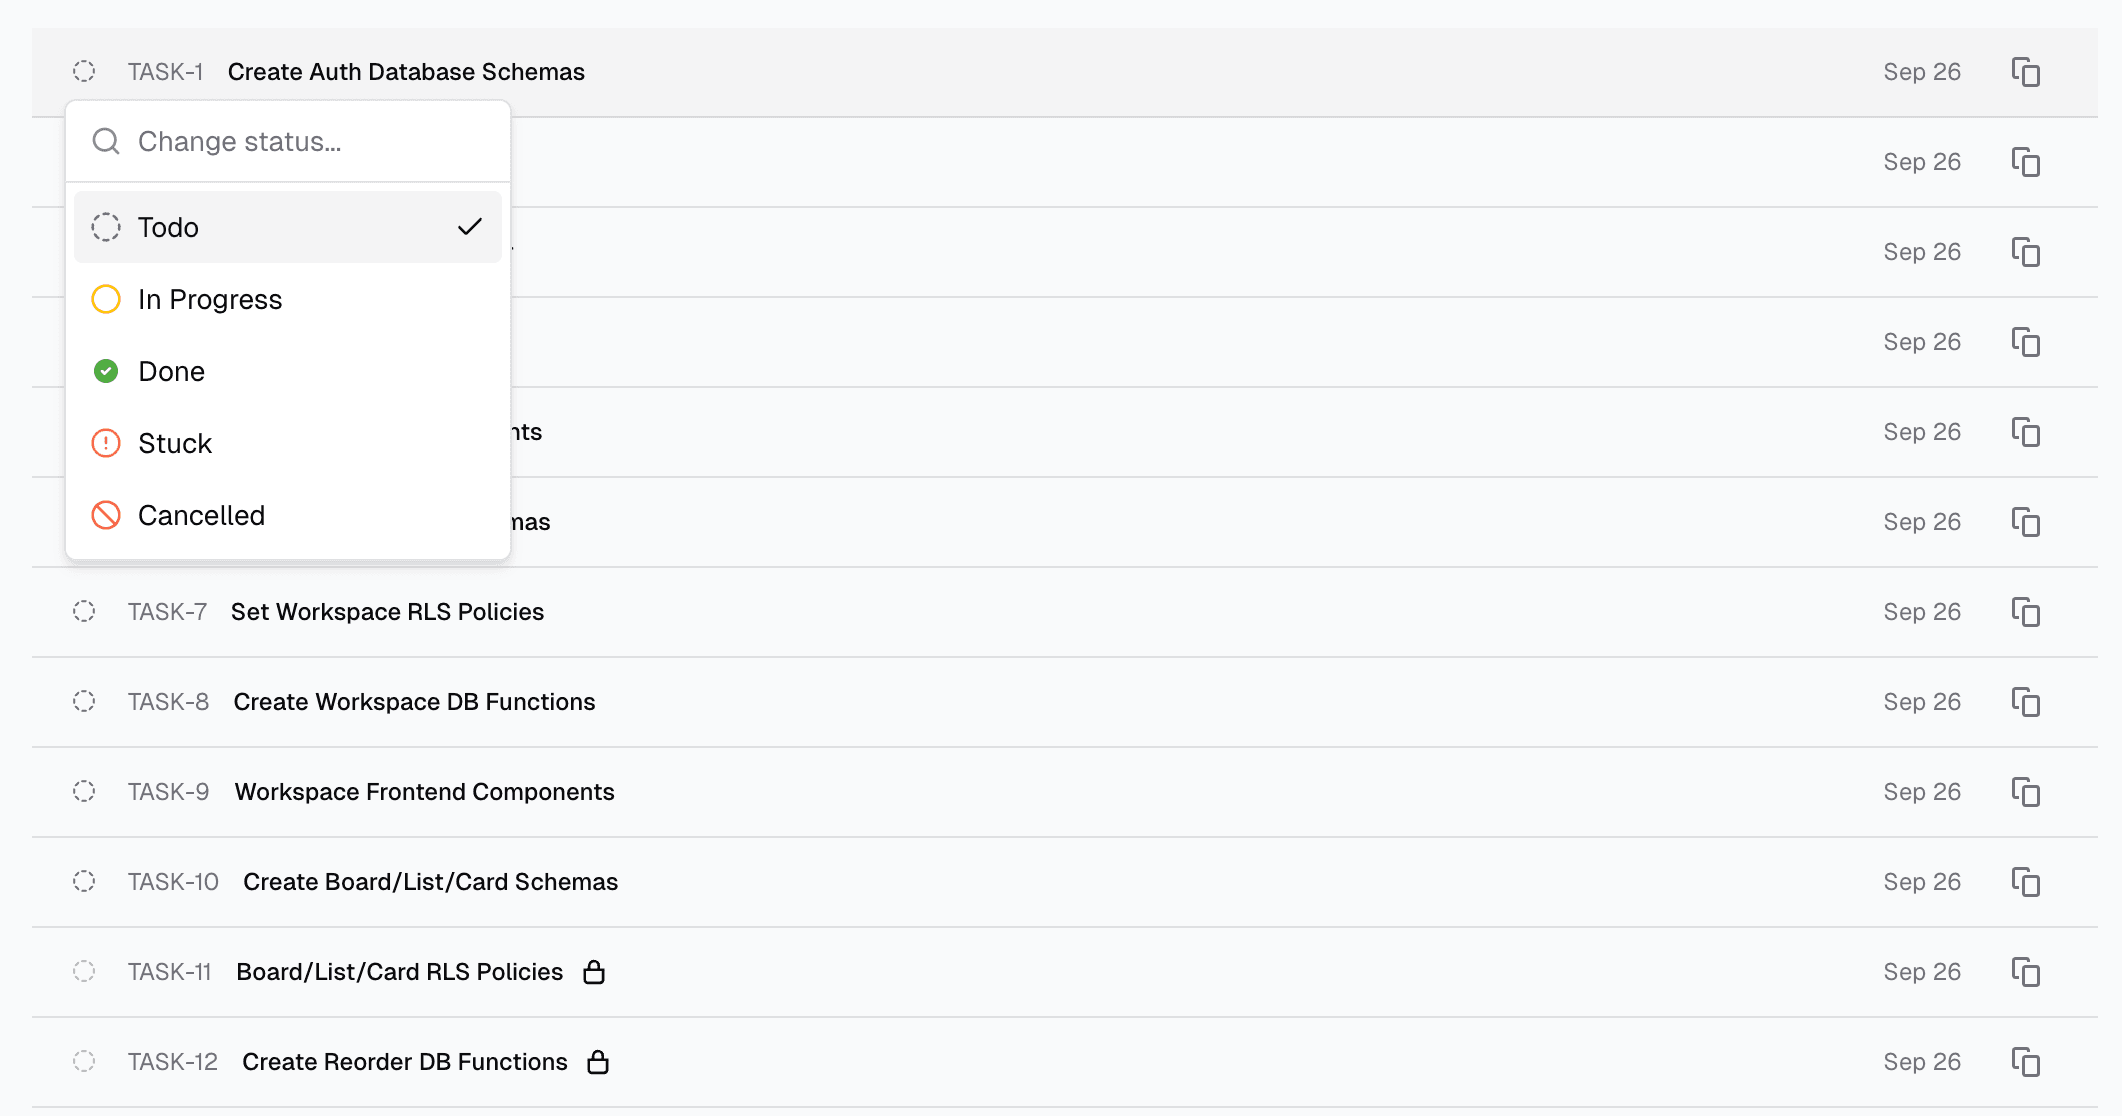Click lock icon on Board/List/Card RLS Policies
Screen dimensions: 2122x1116
[x=594, y=972]
